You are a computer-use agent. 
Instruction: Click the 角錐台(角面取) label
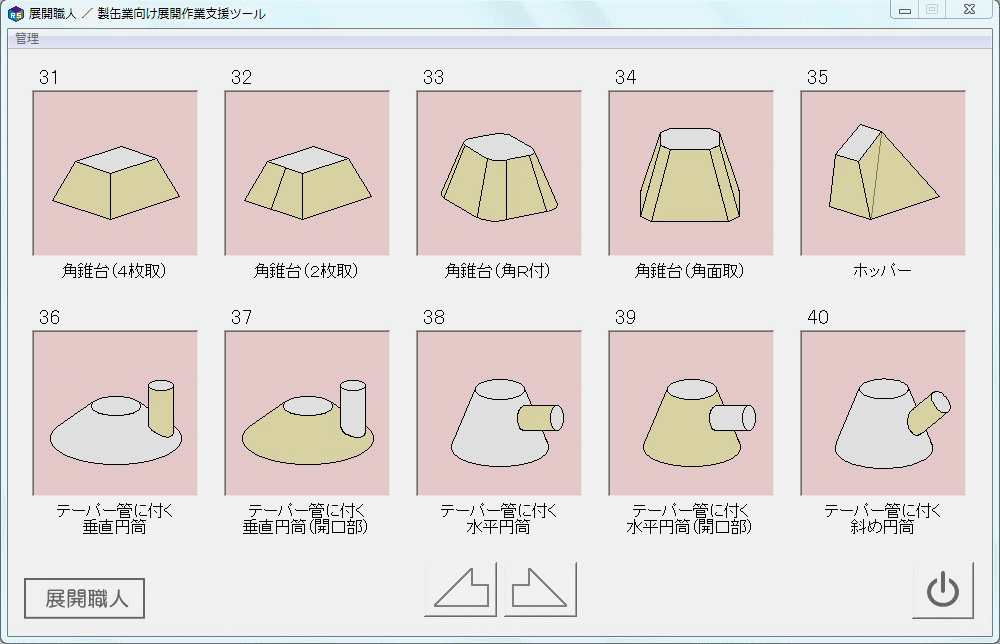coord(689,271)
